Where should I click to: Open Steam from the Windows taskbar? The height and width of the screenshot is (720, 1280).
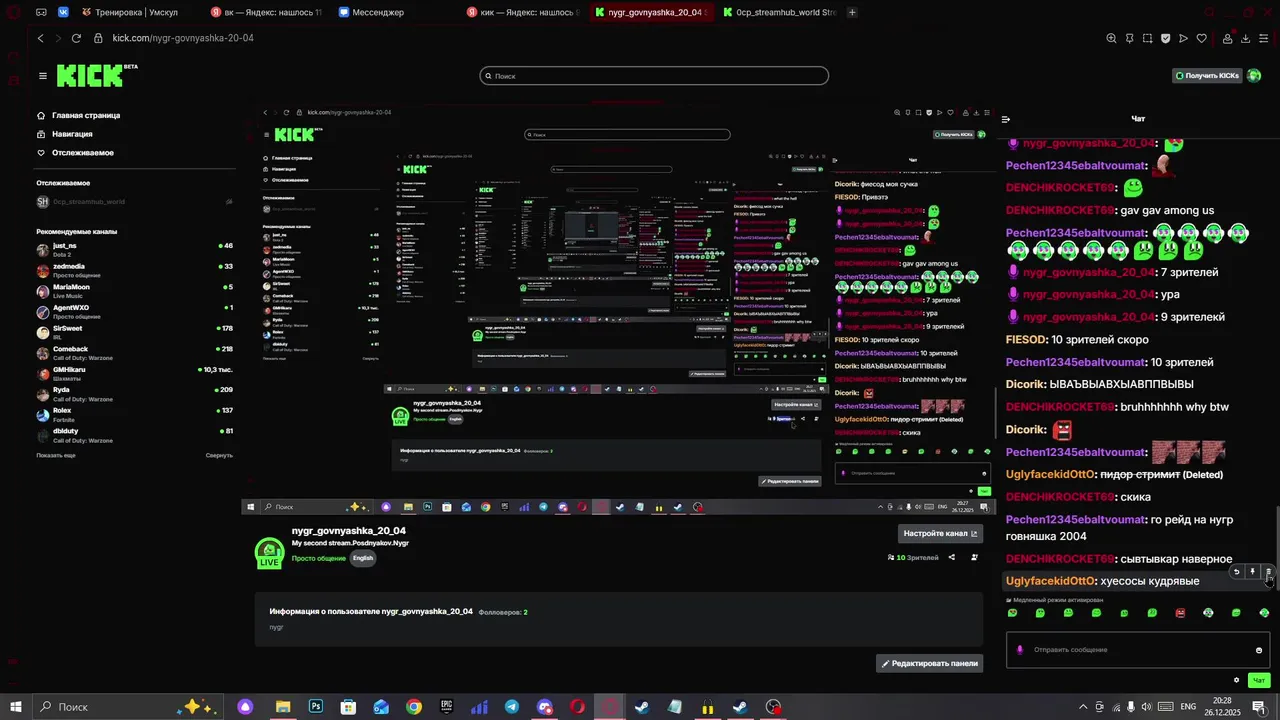pos(642,707)
